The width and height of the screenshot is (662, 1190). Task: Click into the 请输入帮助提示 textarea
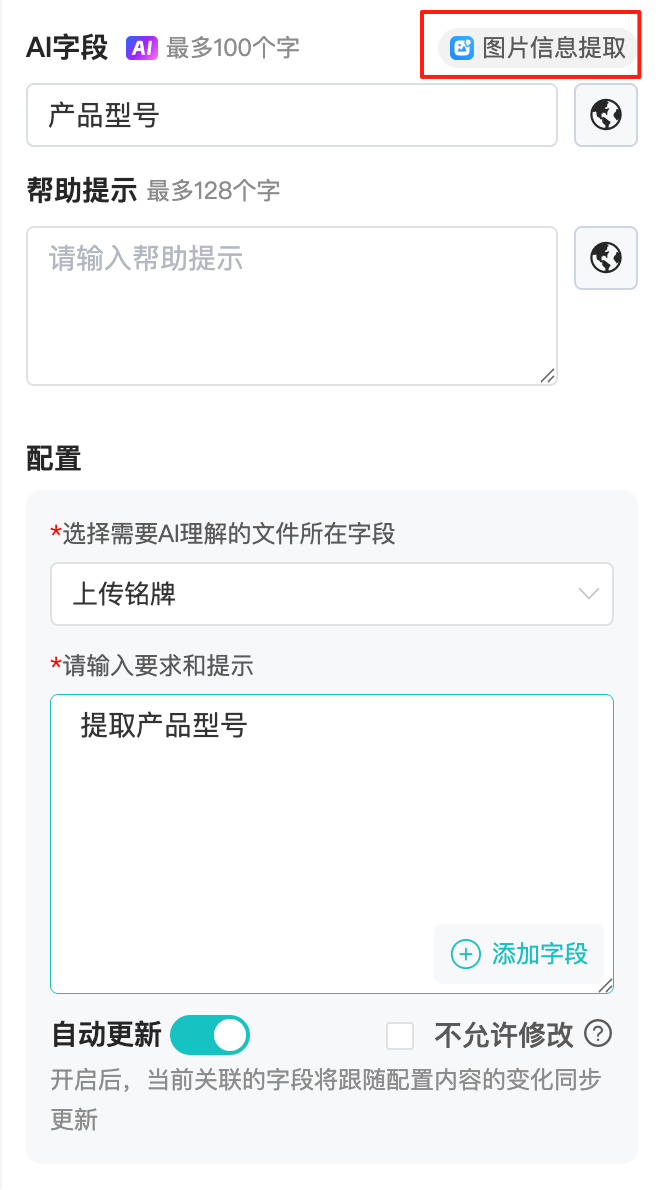click(290, 305)
